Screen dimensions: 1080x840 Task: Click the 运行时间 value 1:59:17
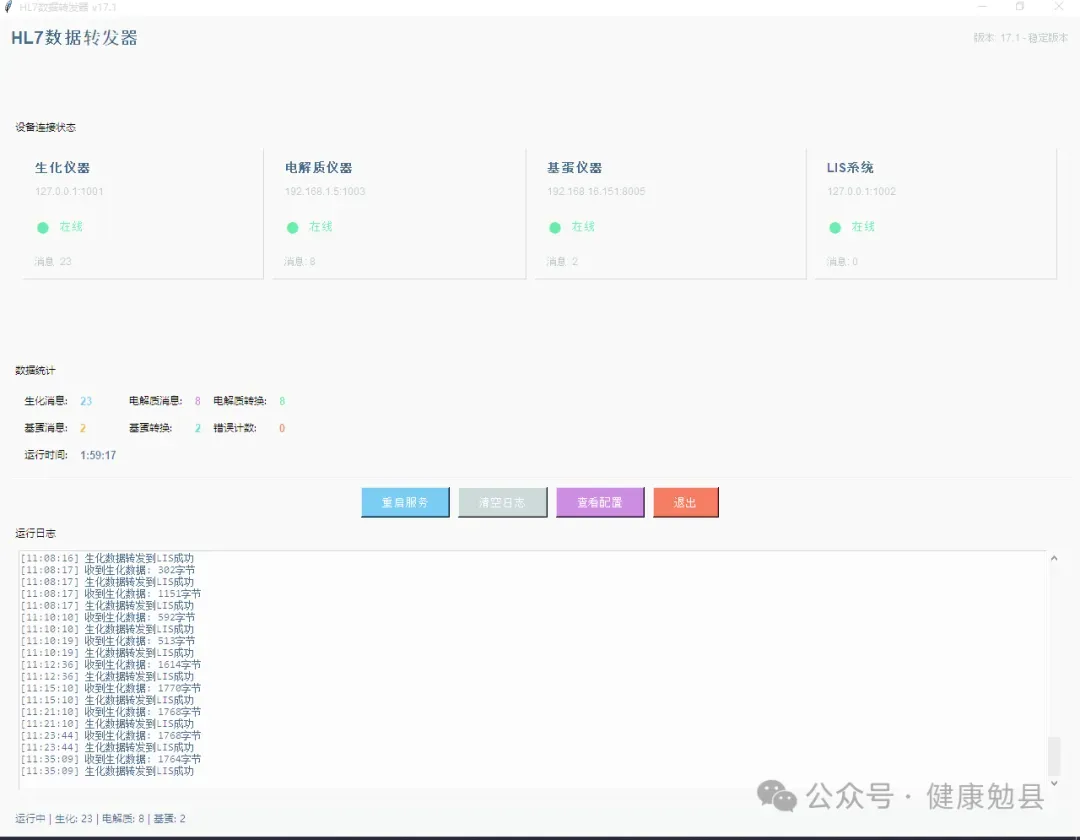point(98,455)
